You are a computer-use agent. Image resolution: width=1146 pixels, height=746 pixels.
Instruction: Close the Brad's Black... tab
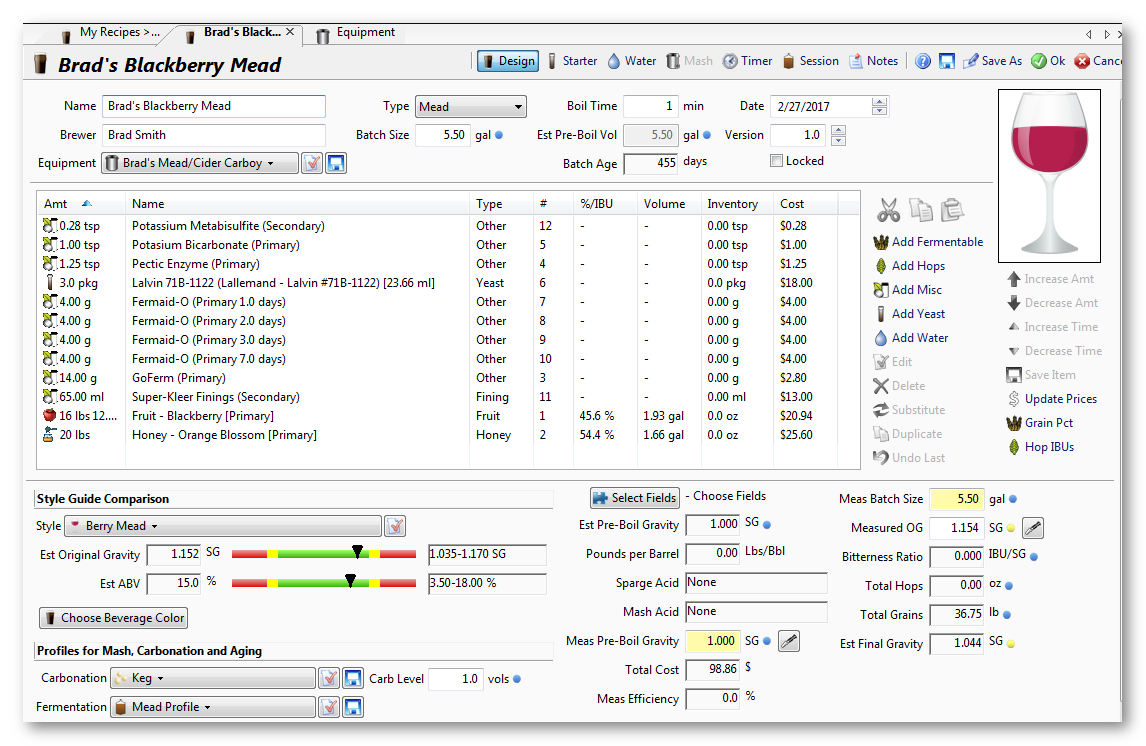(x=290, y=32)
